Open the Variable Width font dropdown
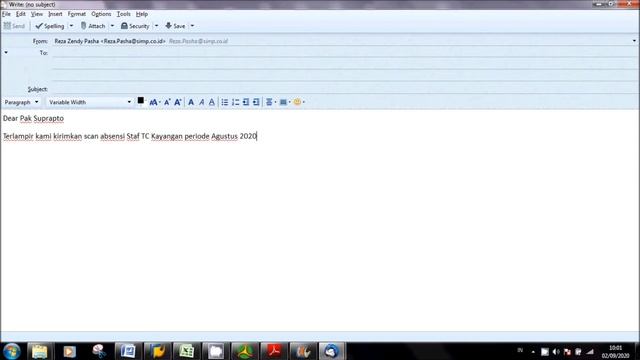The height and width of the screenshot is (360, 640). [x=90, y=102]
